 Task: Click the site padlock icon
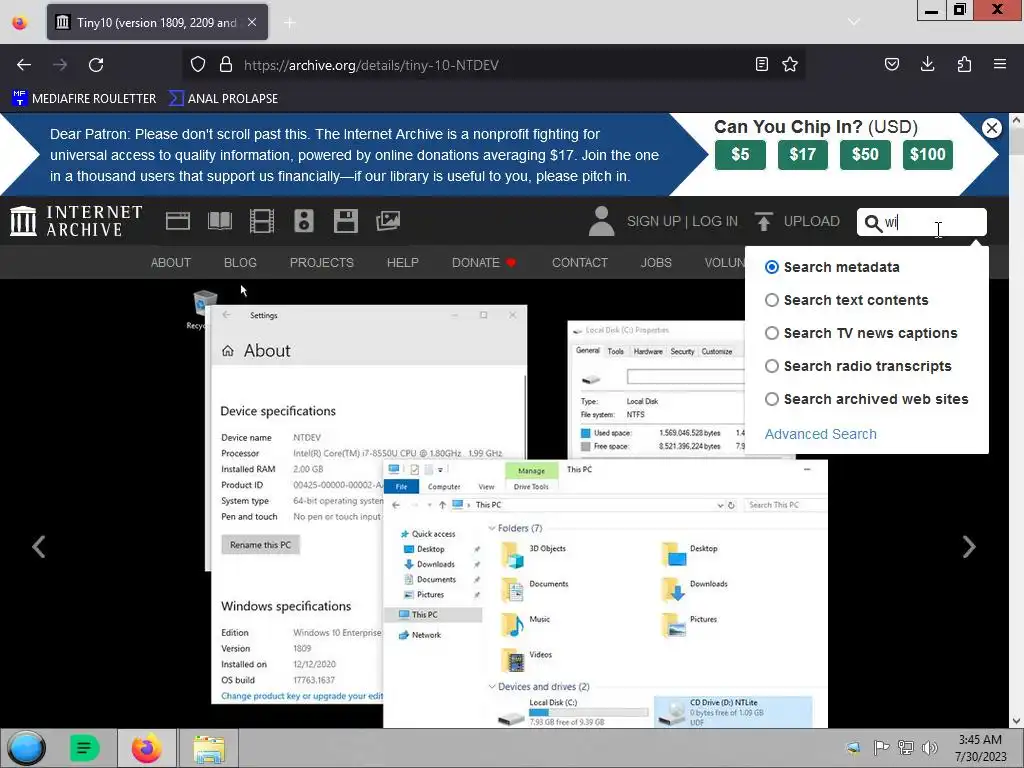pos(226,65)
